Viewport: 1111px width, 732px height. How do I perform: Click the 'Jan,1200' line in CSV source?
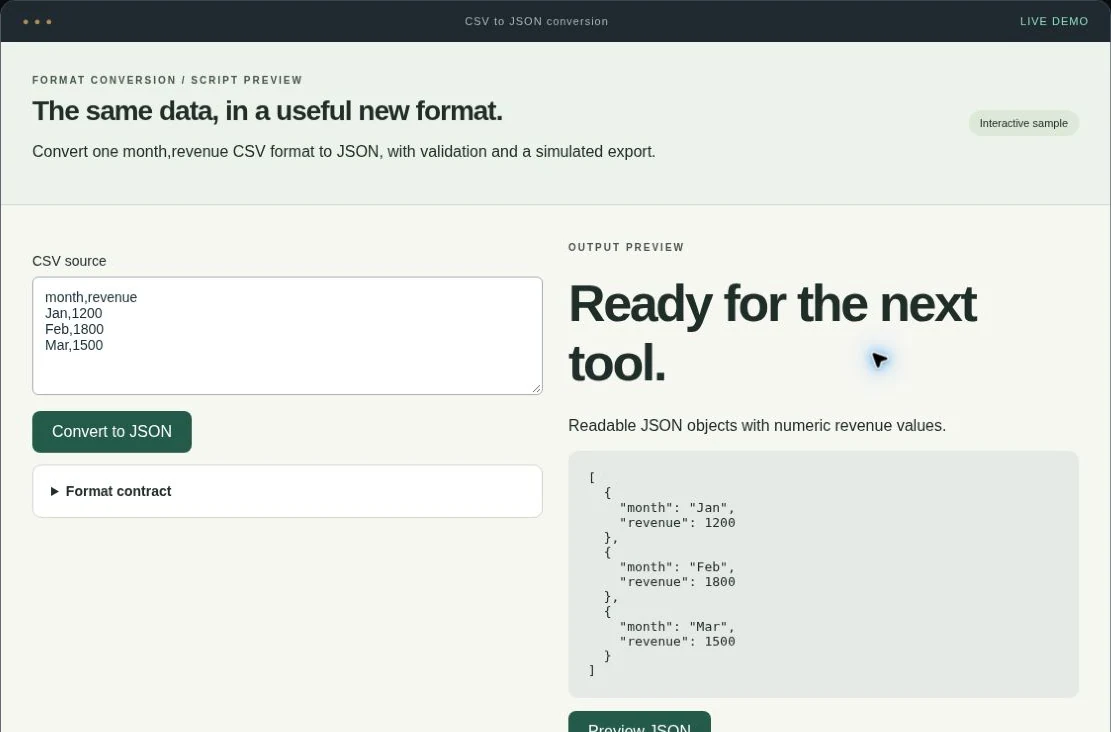74,313
